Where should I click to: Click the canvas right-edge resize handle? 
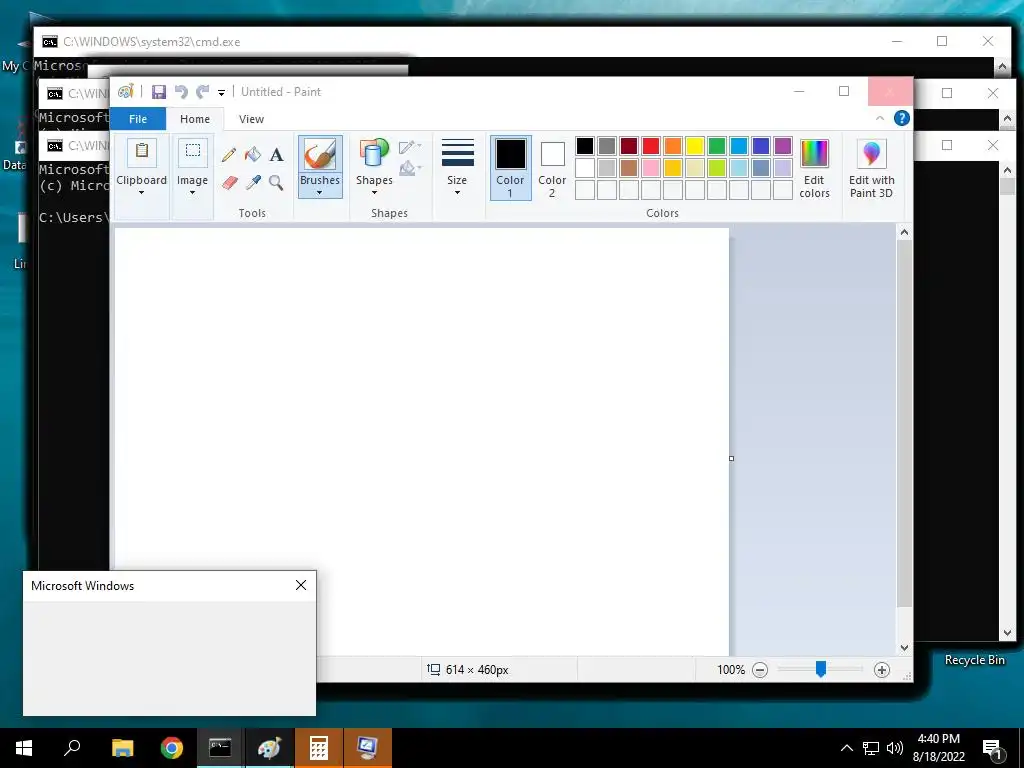click(x=731, y=458)
